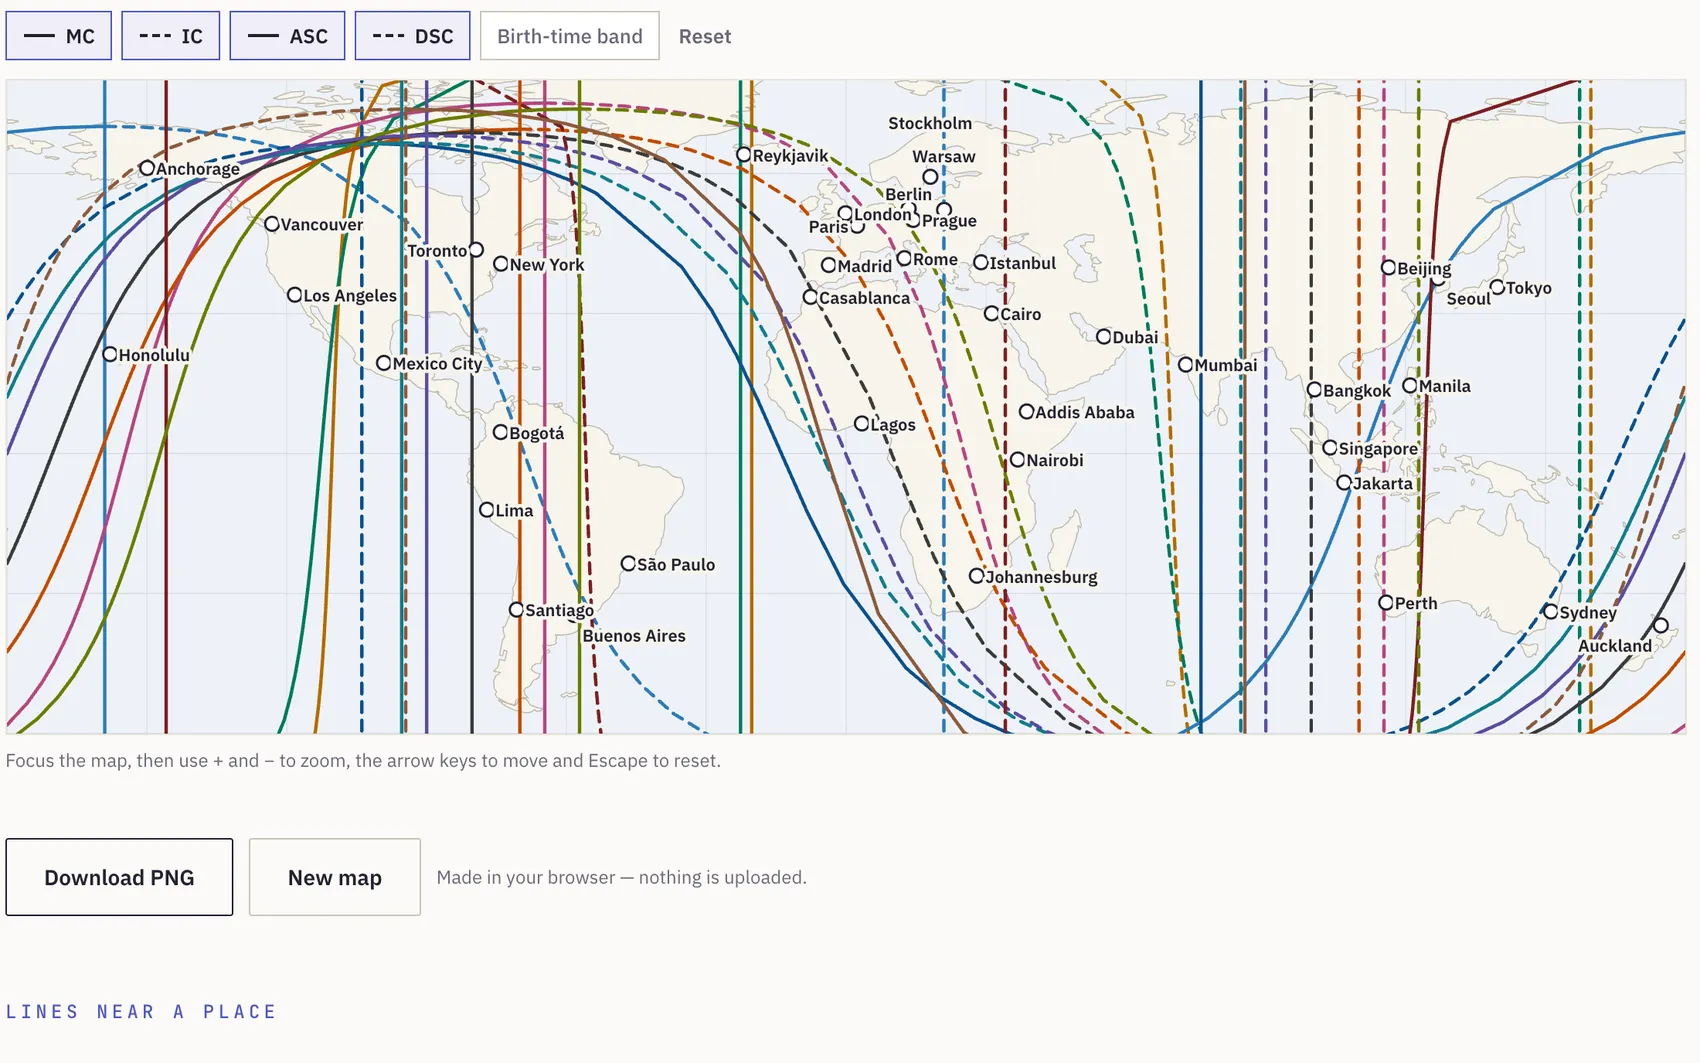Click the Buenos Aires label
1700x1063 pixels.
coord(634,636)
